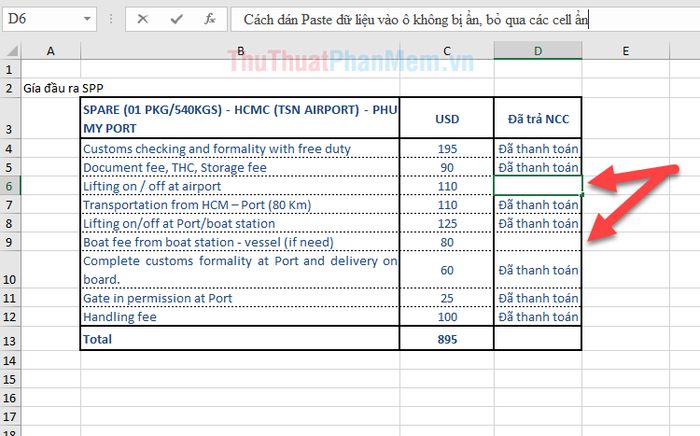Select row 17 header
The height and width of the screenshot is (436, 700).
pos(10,416)
